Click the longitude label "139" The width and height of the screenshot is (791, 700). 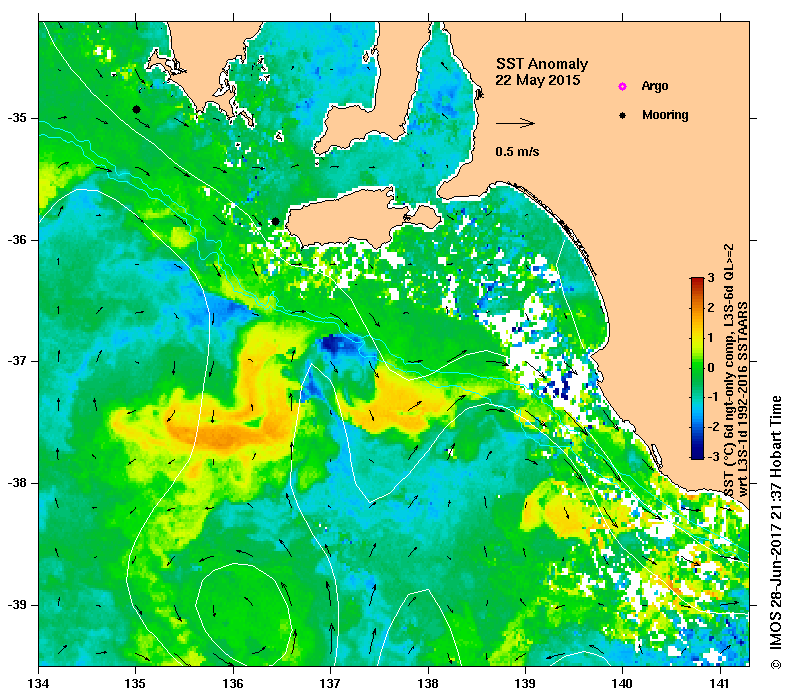pyautogui.click(x=526, y=684)
